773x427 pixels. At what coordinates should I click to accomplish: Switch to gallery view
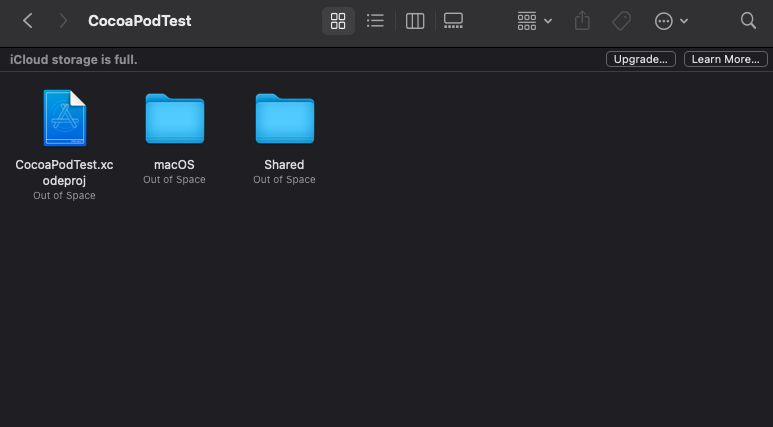453,21
